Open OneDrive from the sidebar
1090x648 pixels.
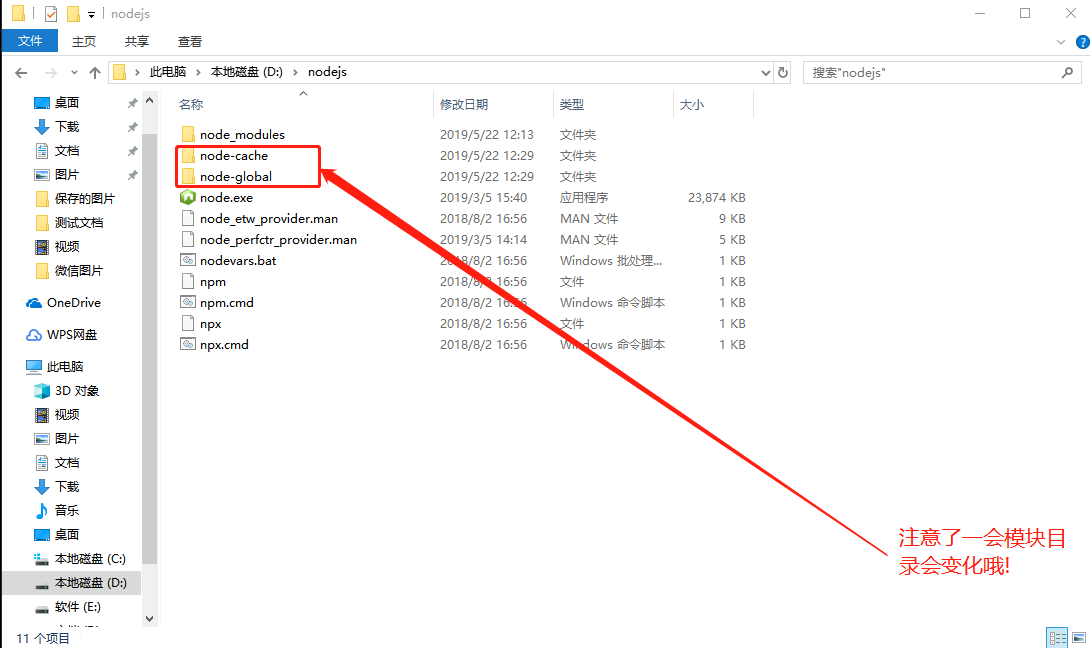(72, 302)
